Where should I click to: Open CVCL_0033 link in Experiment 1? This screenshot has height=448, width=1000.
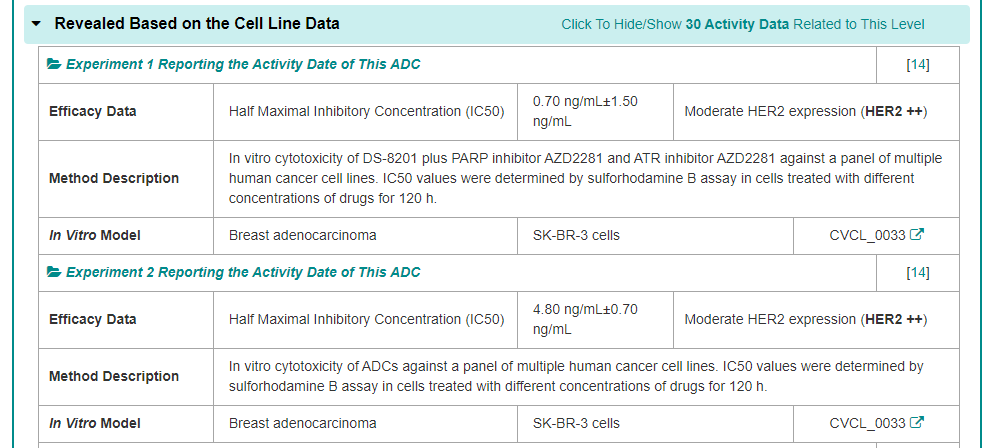pyautogui.click(x=867, y=236)
